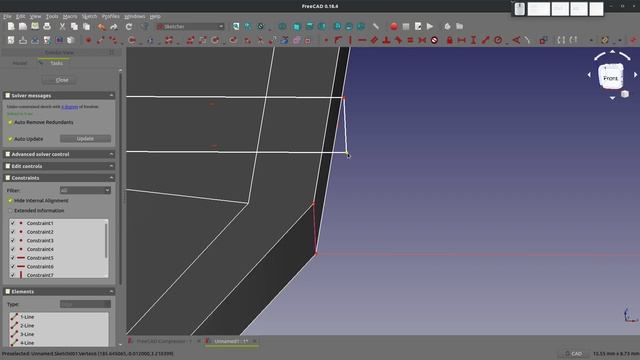Open the Sketch menu
This screenshot has height=360, width=640.
pyautogui.click(x=89, y=16)
